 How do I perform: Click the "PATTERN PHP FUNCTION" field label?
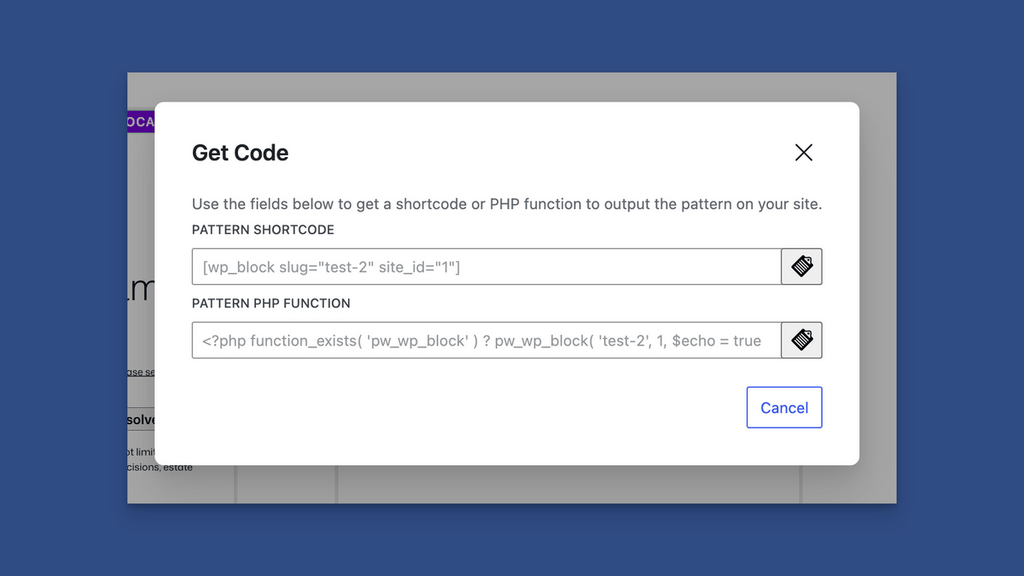click(271, 303)
